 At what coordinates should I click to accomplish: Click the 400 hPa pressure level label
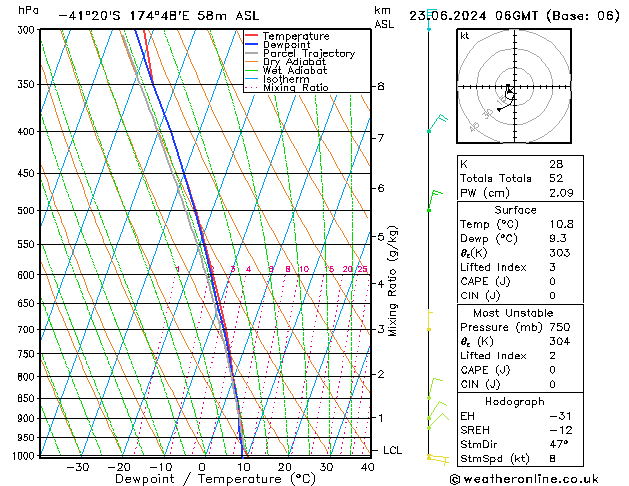(28, 132)
